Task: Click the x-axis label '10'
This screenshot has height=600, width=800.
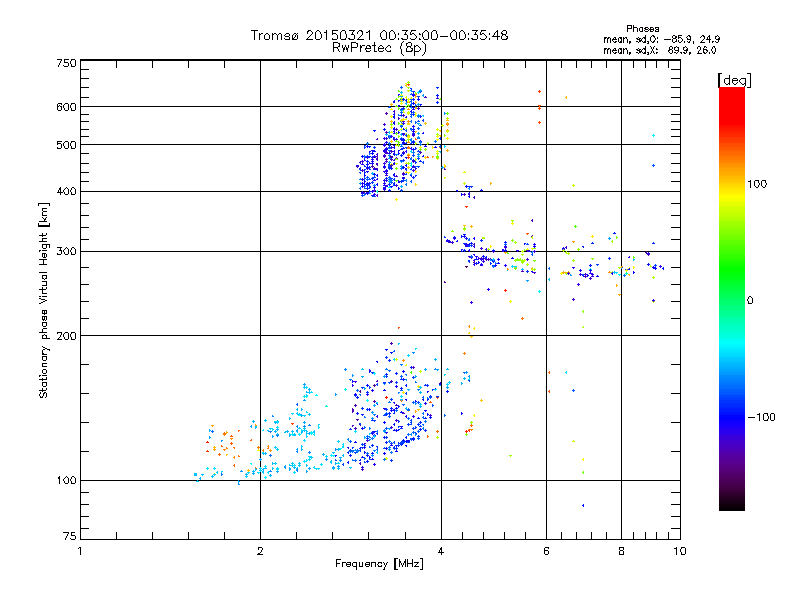Action: point(680,551)
